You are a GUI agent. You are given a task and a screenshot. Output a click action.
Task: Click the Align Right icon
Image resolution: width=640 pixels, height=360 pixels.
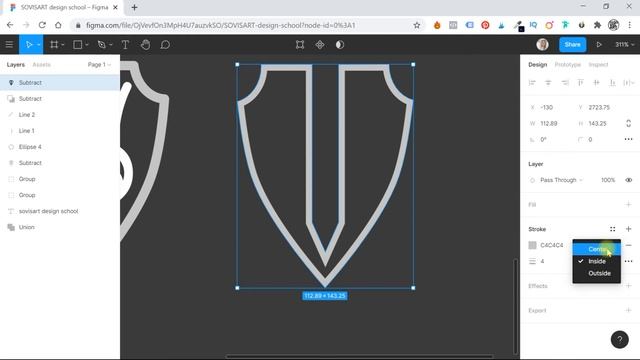click(564, 83)
